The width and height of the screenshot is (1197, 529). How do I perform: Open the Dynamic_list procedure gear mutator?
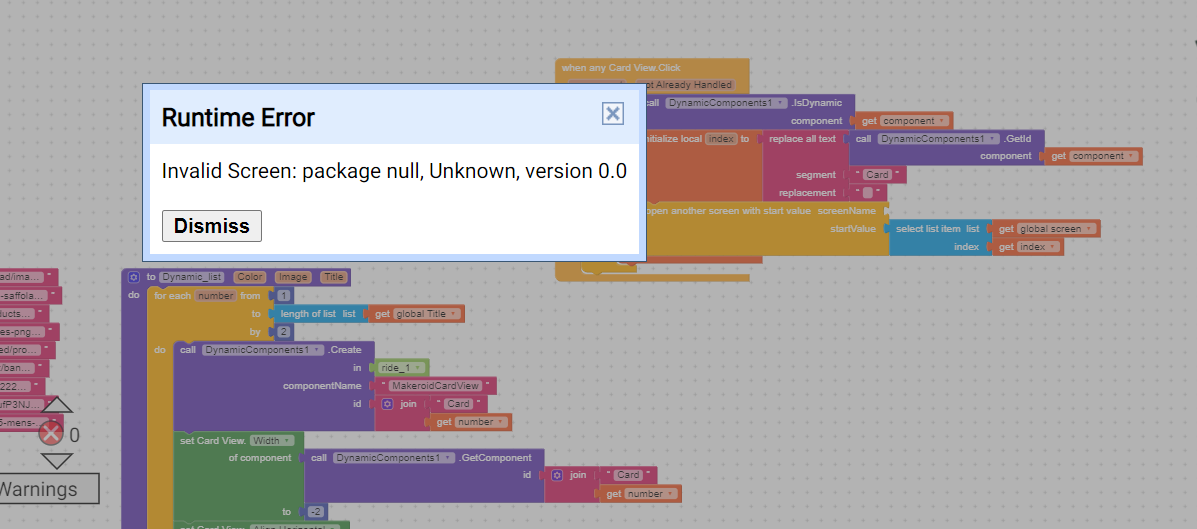[134, 277]
